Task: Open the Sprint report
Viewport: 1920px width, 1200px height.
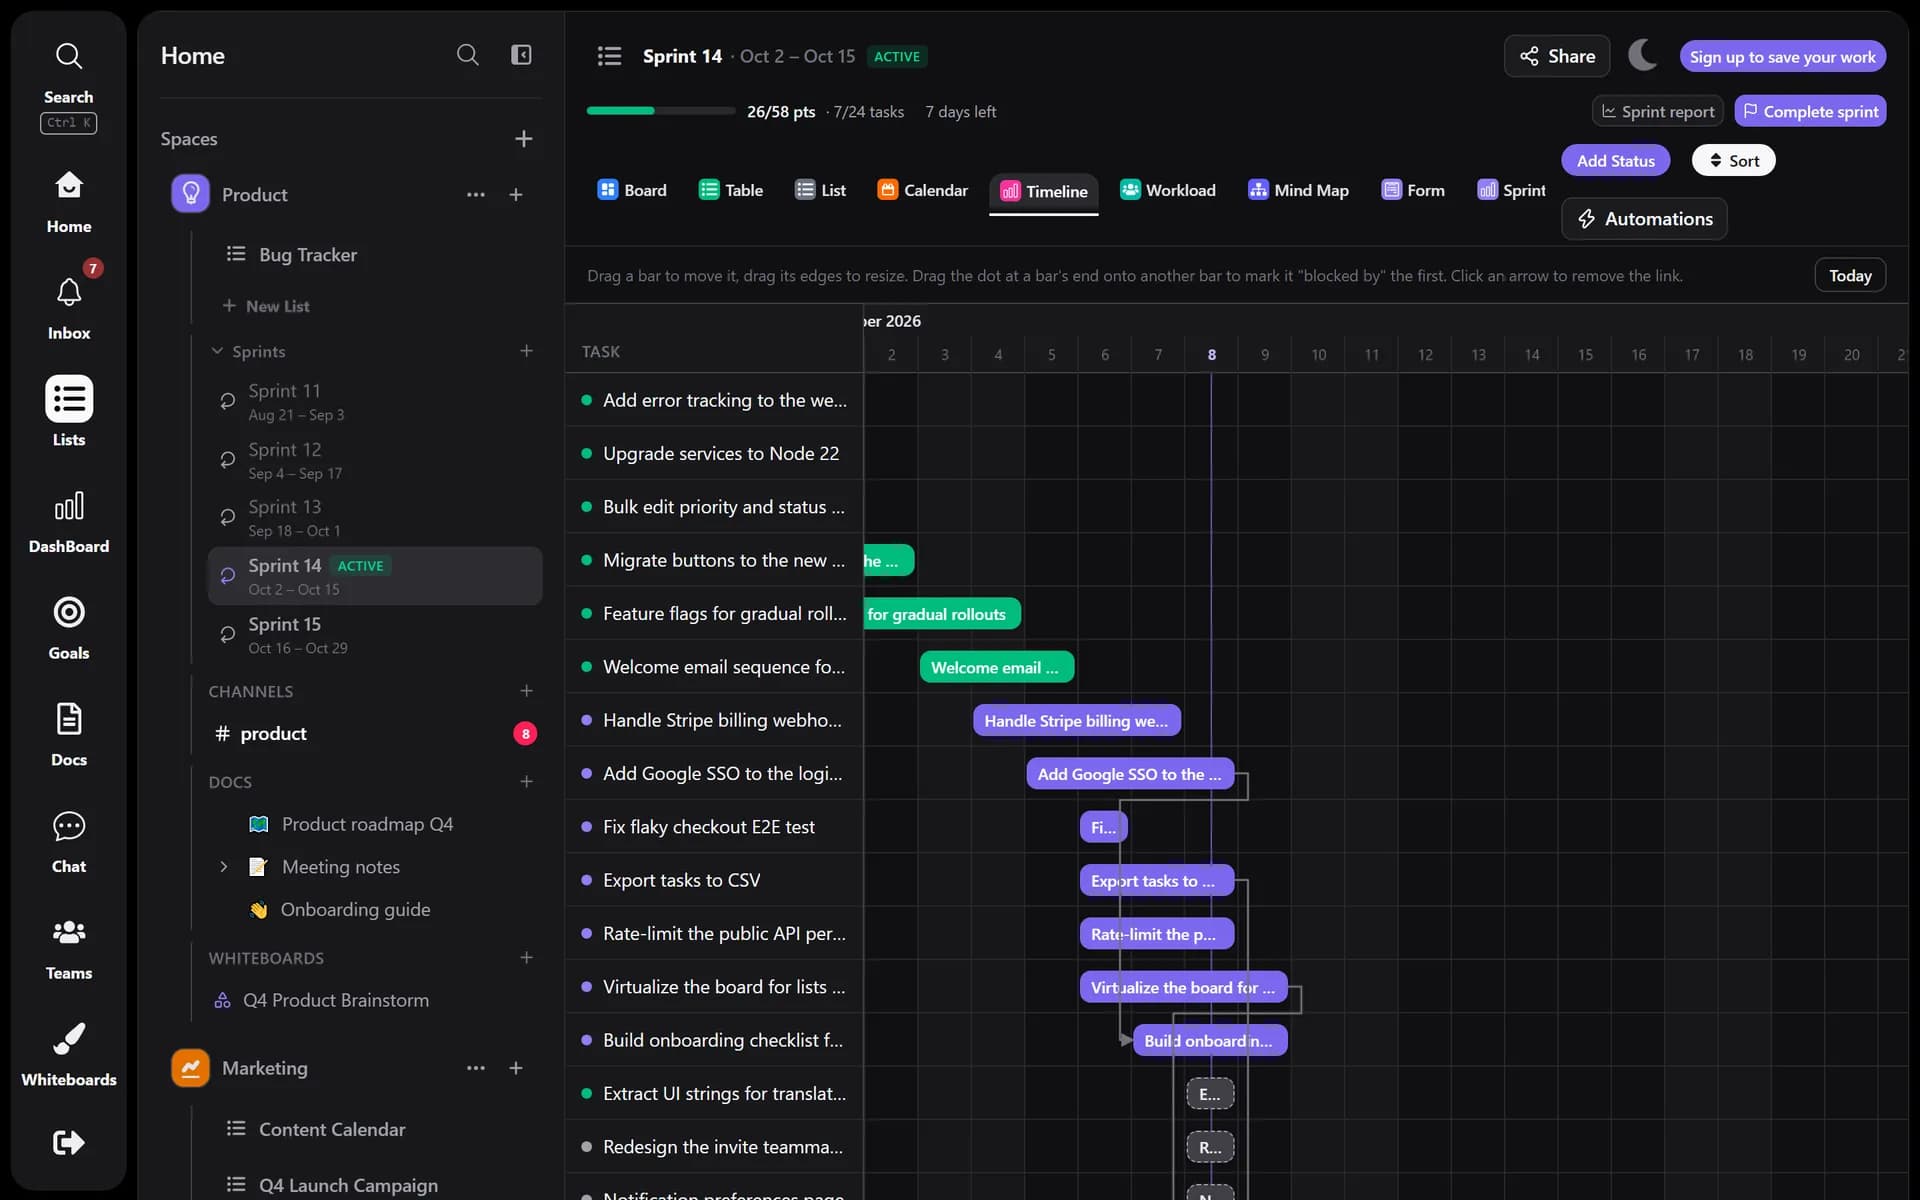Action: 1657,111
